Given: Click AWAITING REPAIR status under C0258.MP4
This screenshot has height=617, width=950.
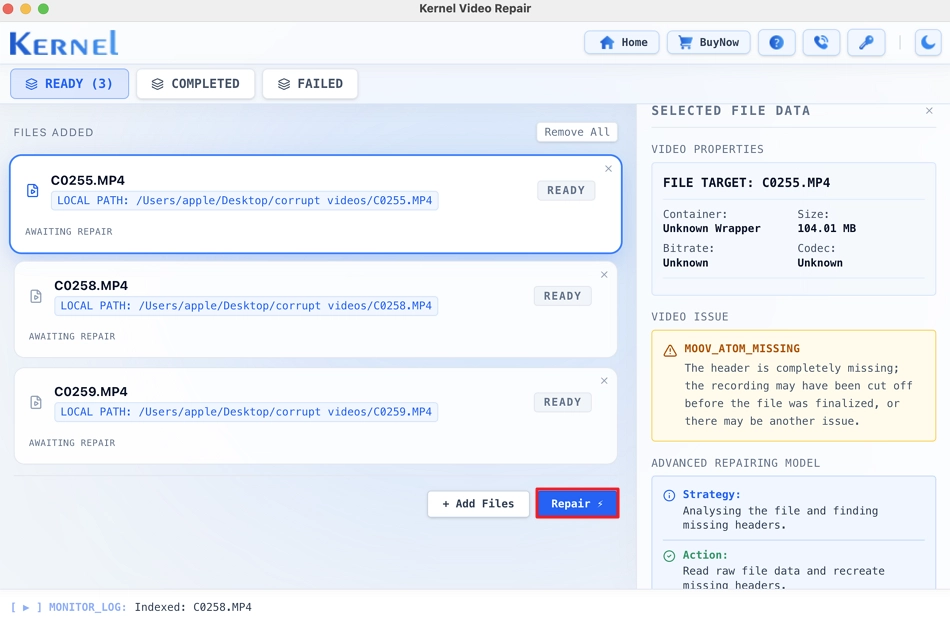Looking at the screenshot, I should (71, 336).
